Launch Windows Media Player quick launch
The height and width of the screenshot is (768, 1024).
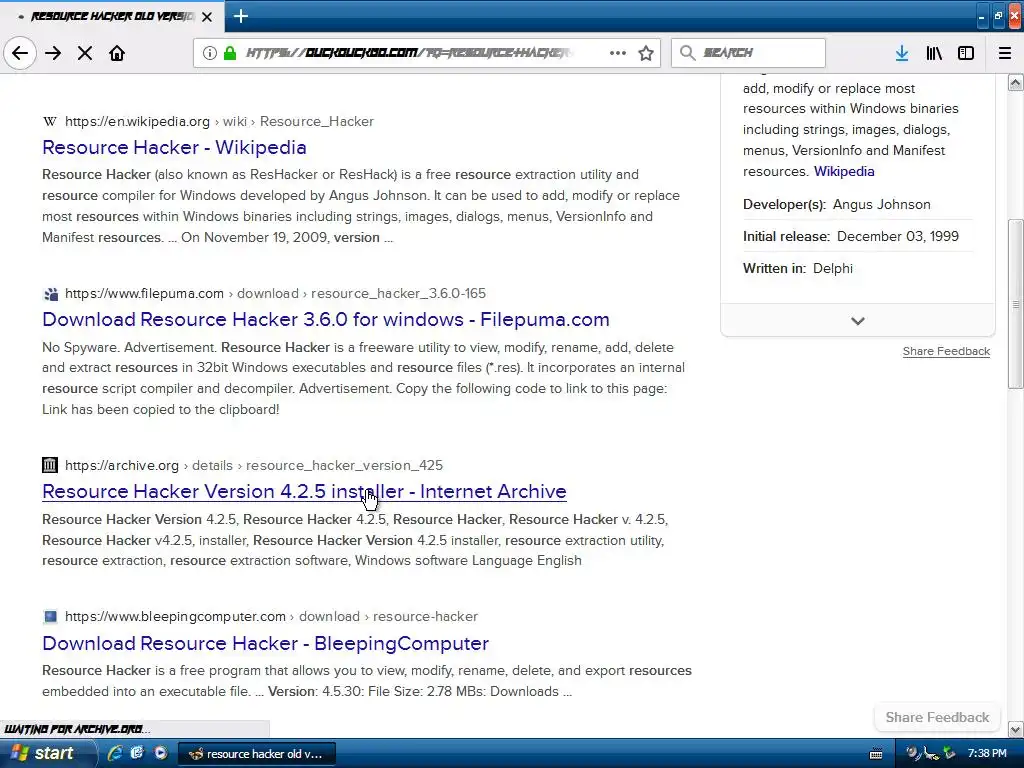tap(161, 753)
